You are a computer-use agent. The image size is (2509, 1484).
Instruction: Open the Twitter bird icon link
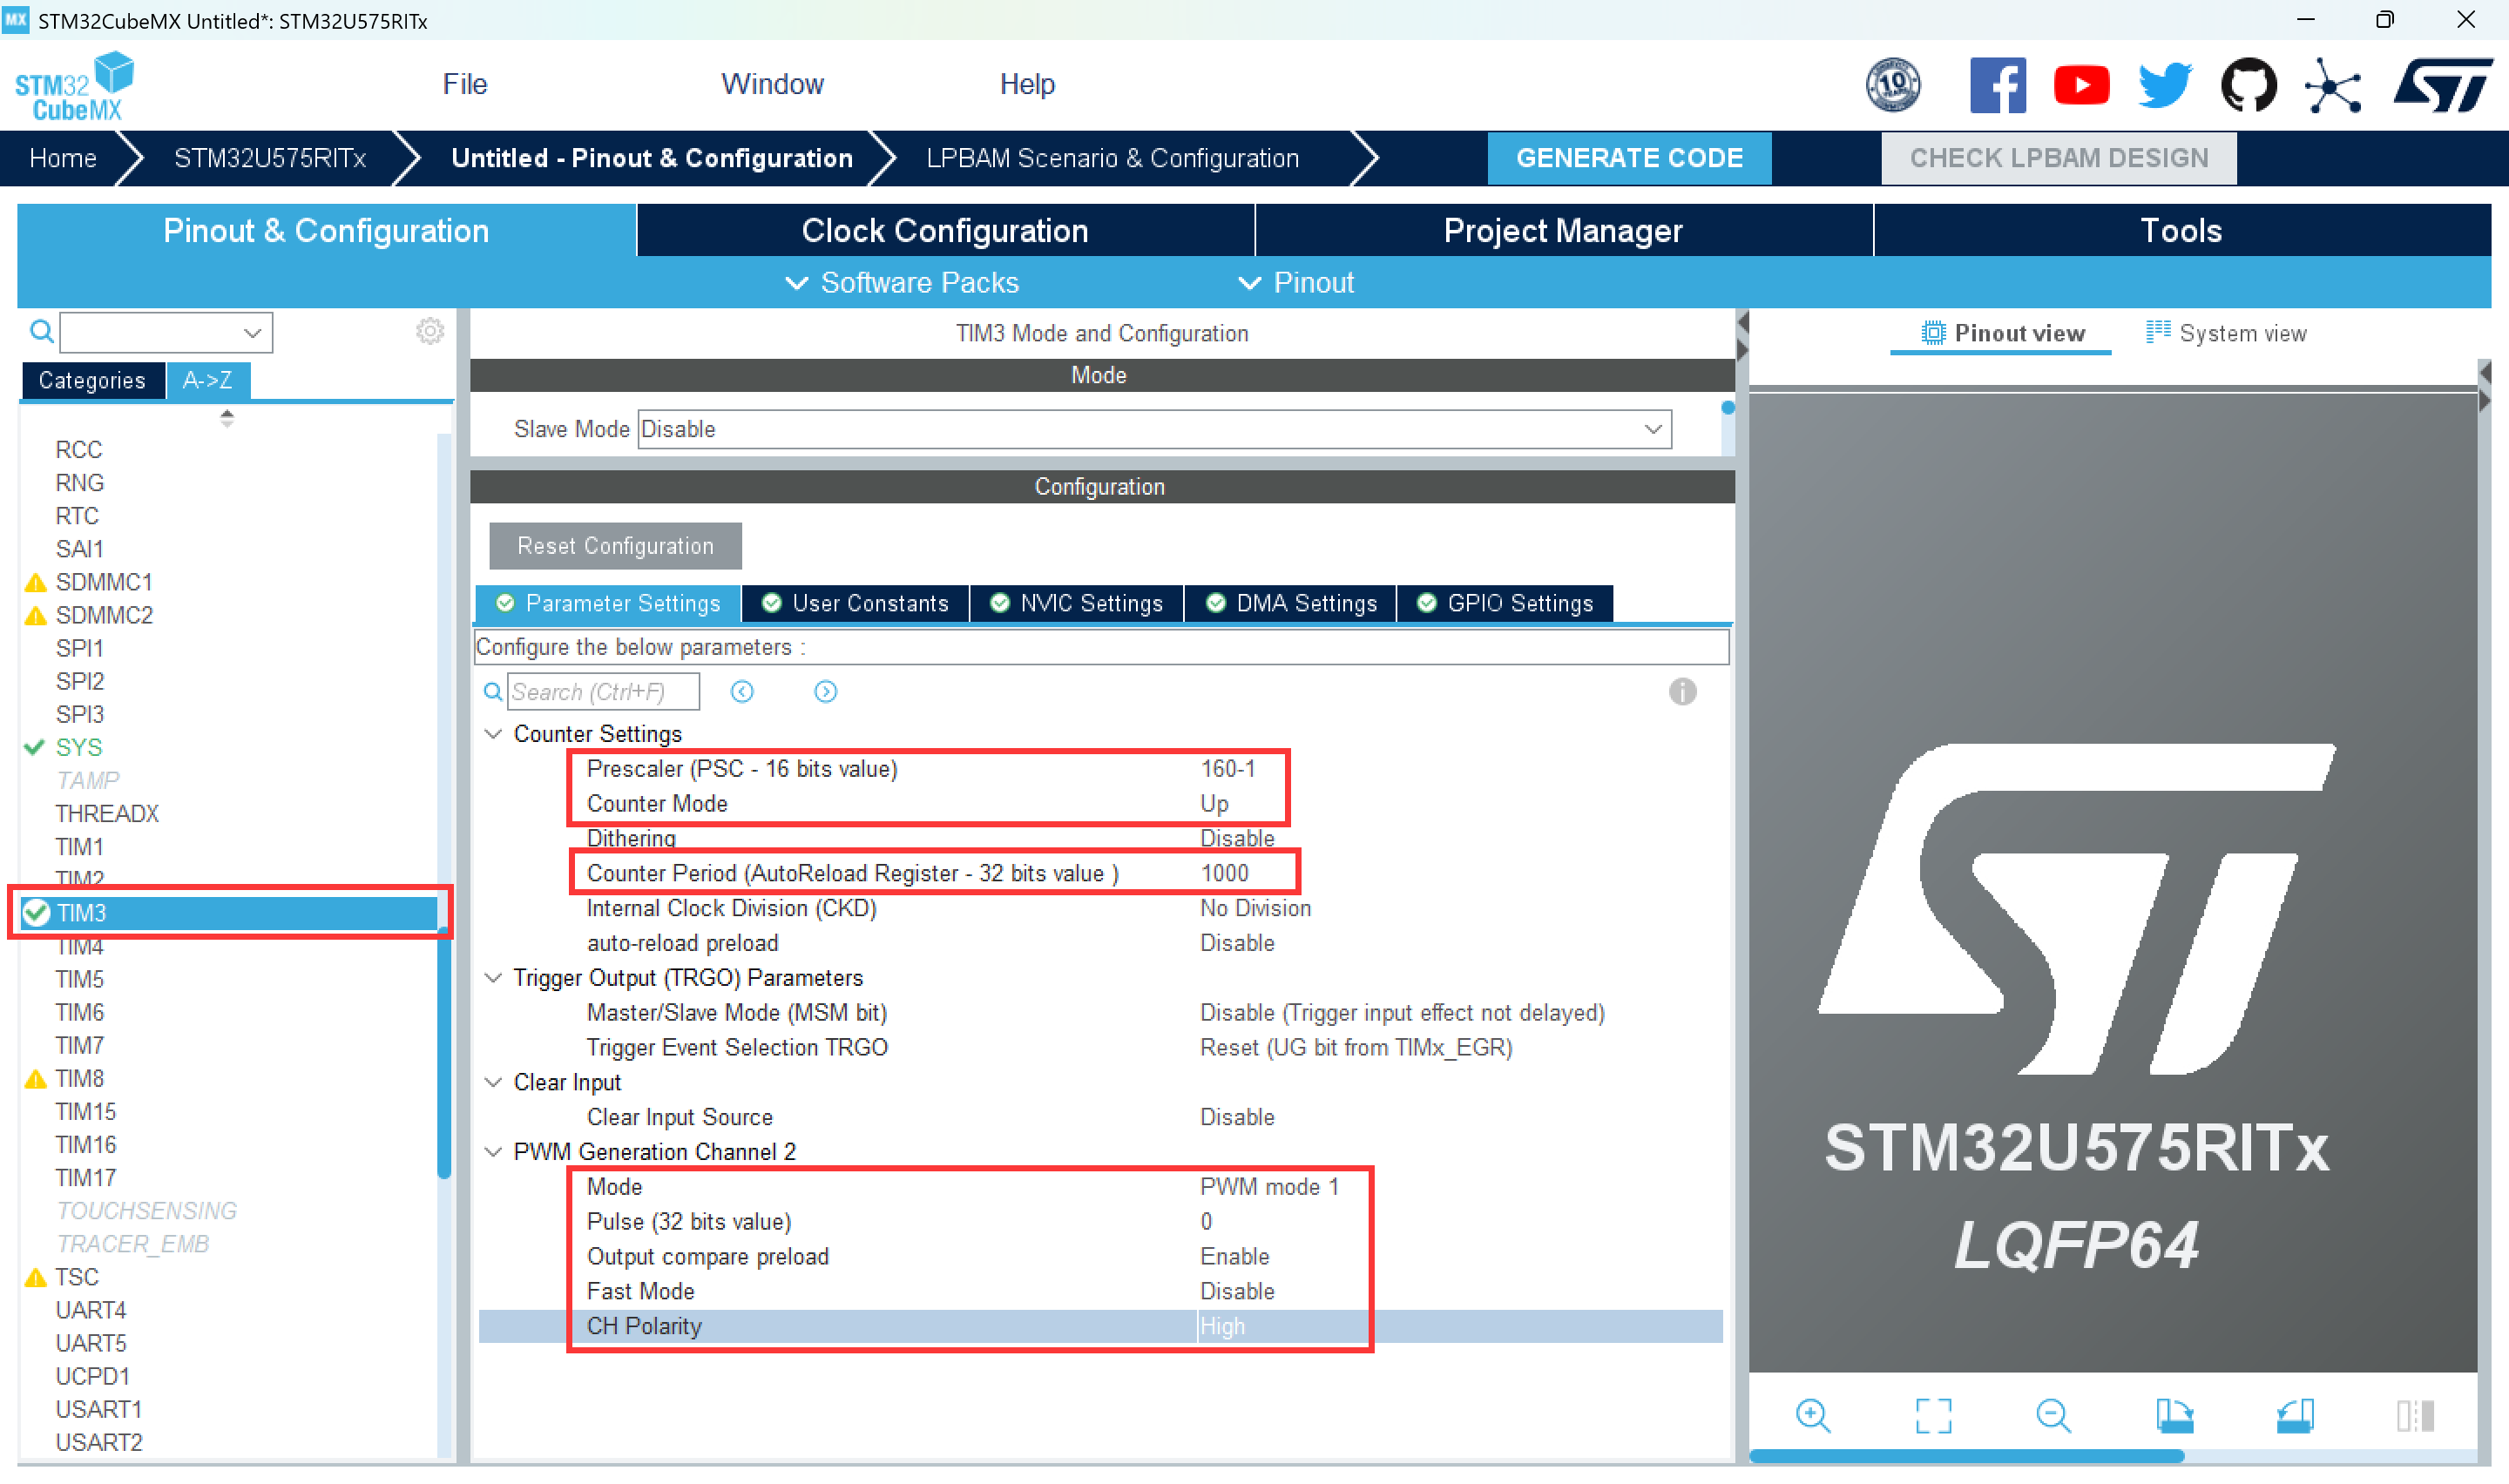point(2164,85)
